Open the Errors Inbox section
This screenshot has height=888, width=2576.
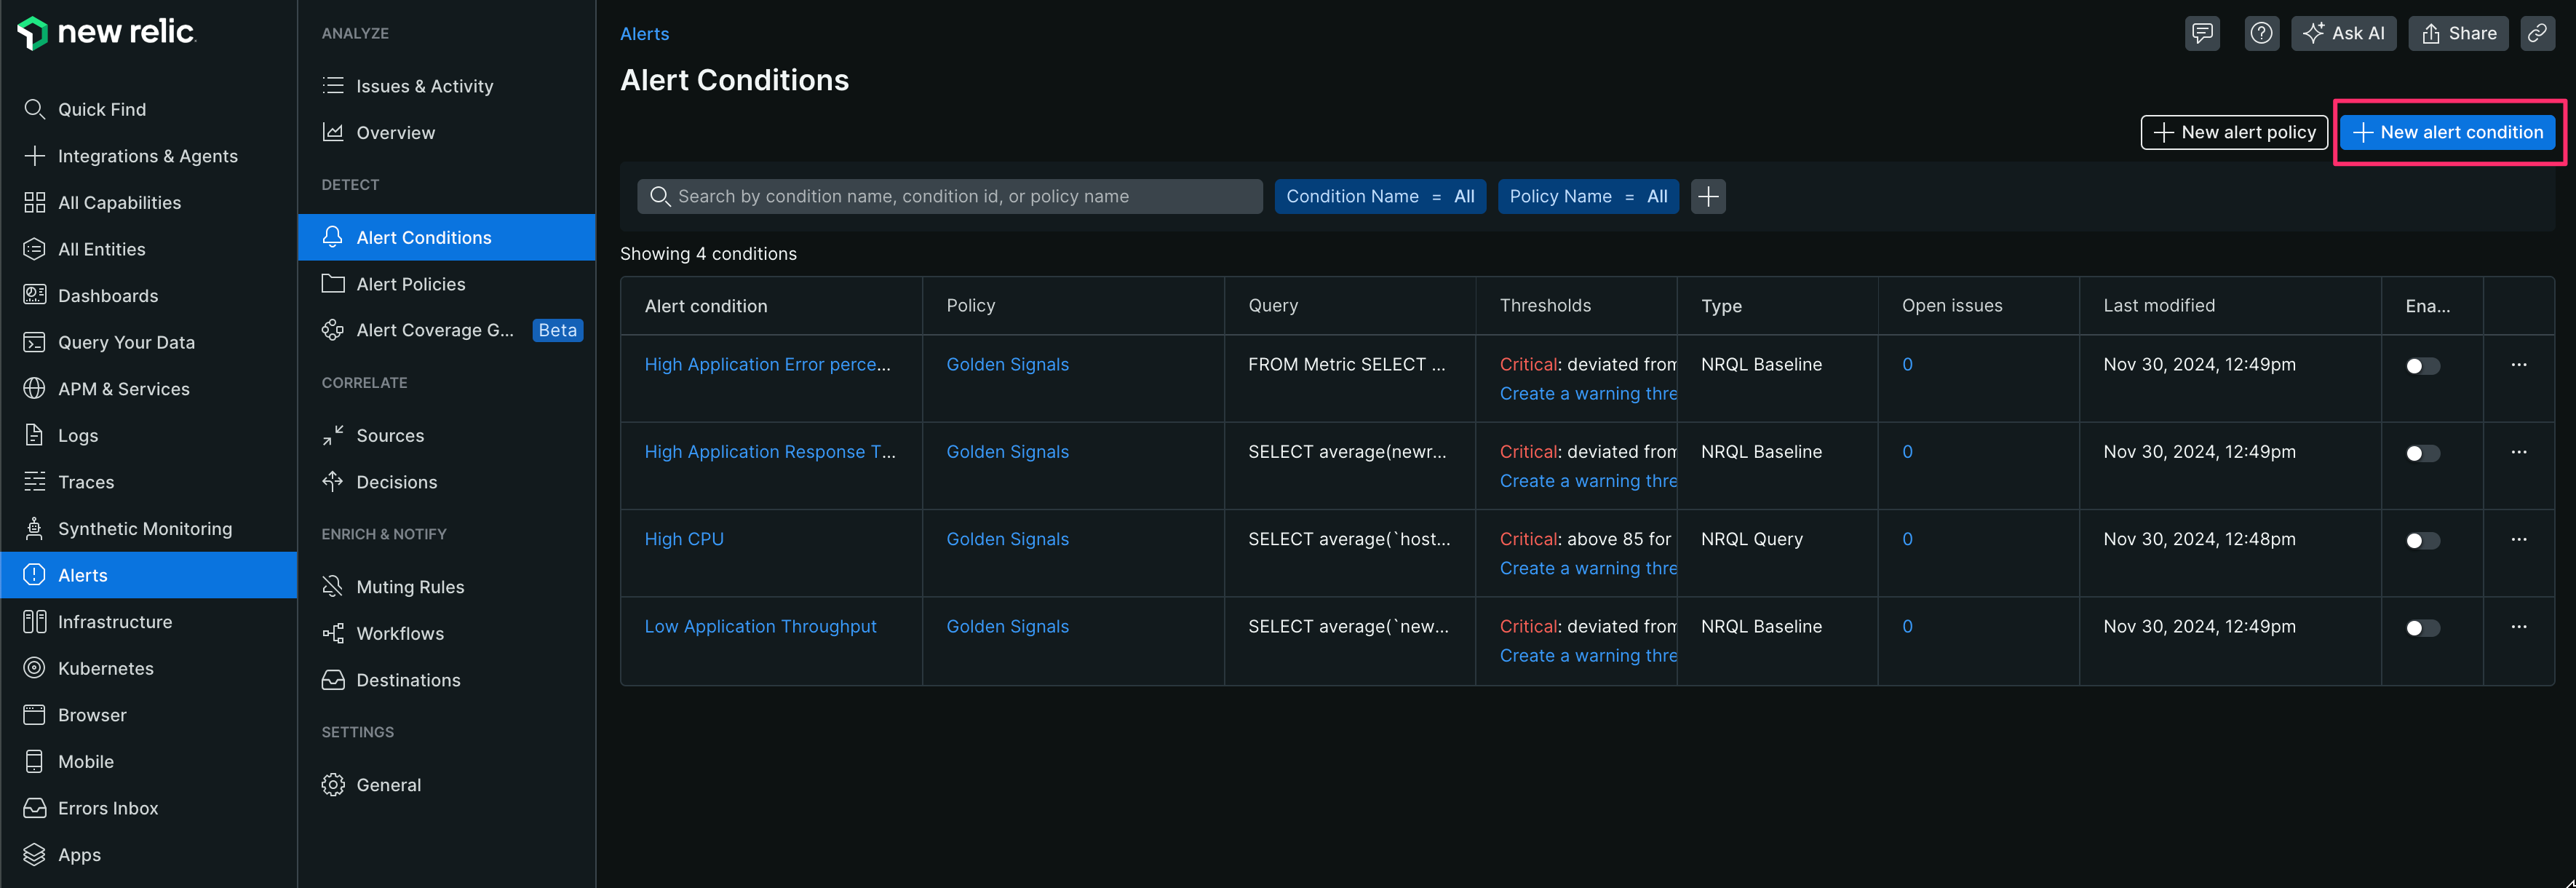coord(107,808)
